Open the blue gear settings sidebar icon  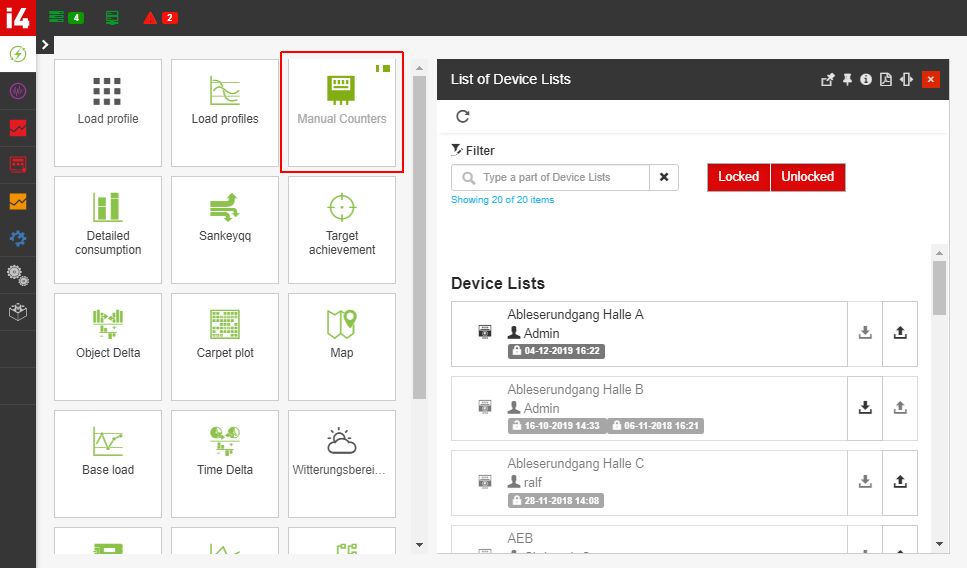tap(18, 238)
